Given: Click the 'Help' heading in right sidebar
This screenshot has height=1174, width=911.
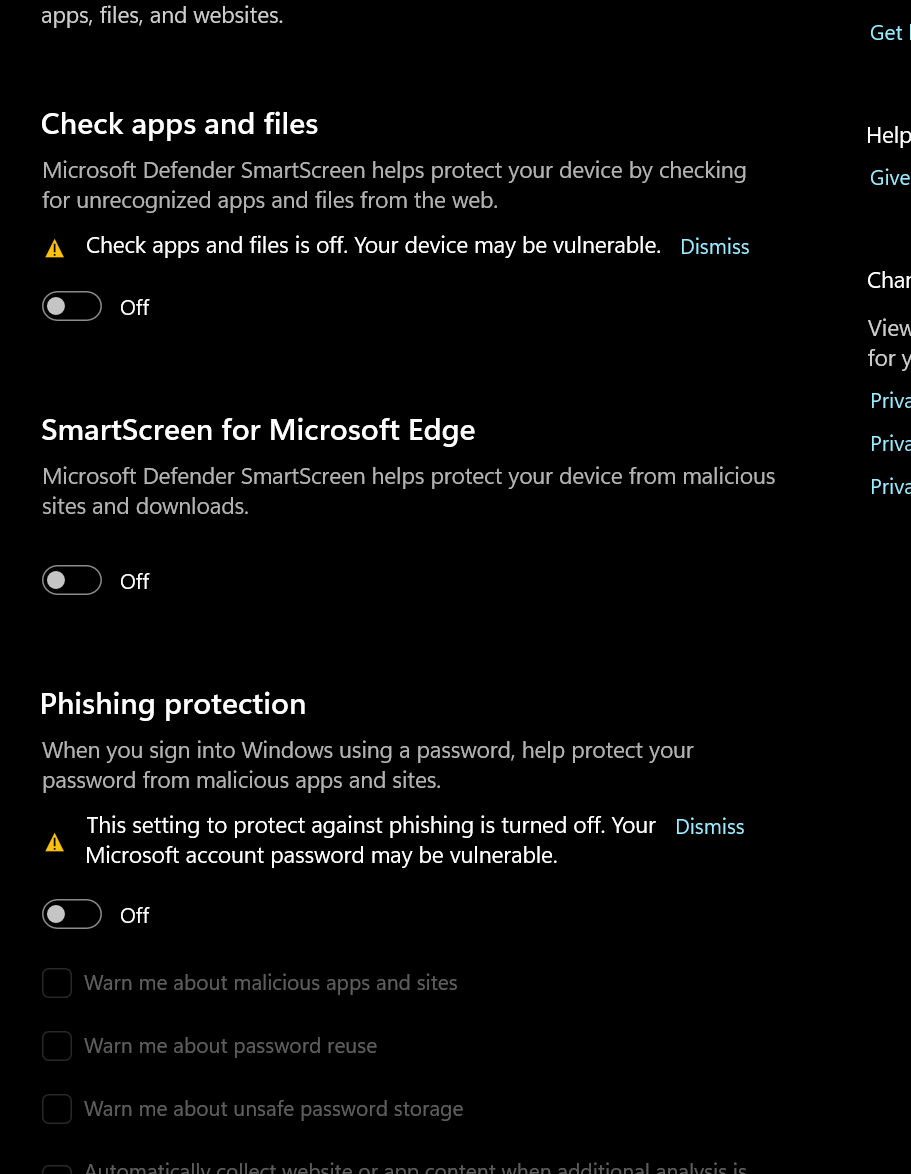Looking at the screenshot, I should 888,136.
